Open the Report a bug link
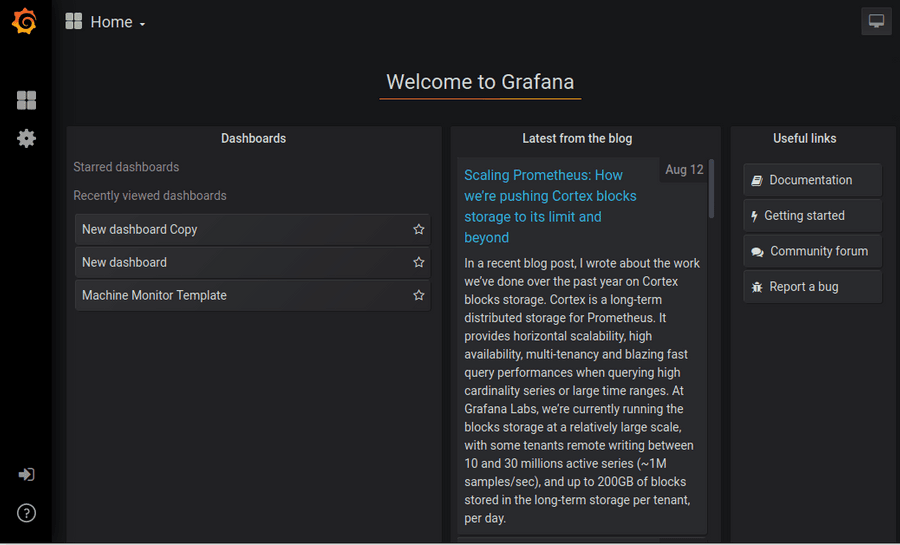Viewport: 900px width, 545px height. tap(812, 287)
